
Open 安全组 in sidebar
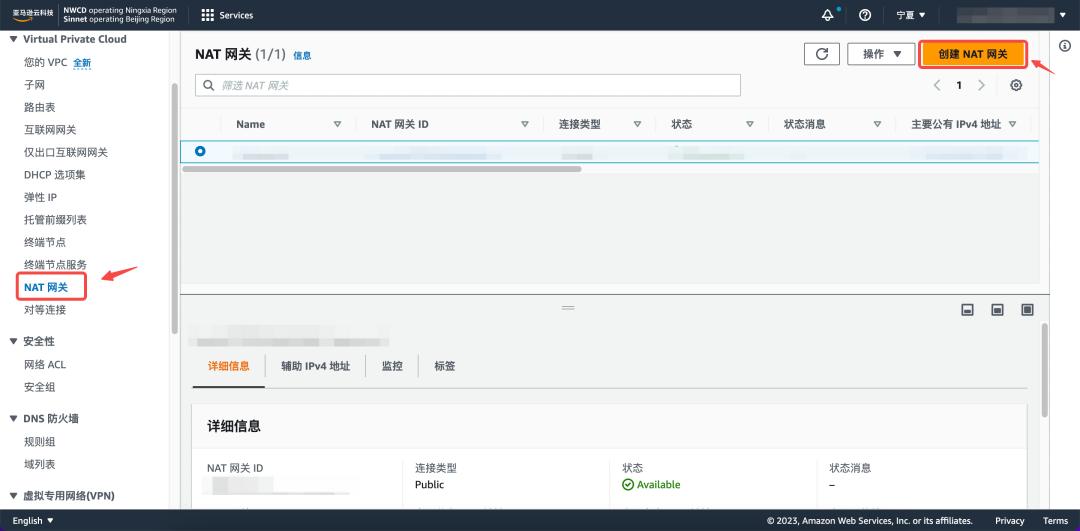(39, 387)
